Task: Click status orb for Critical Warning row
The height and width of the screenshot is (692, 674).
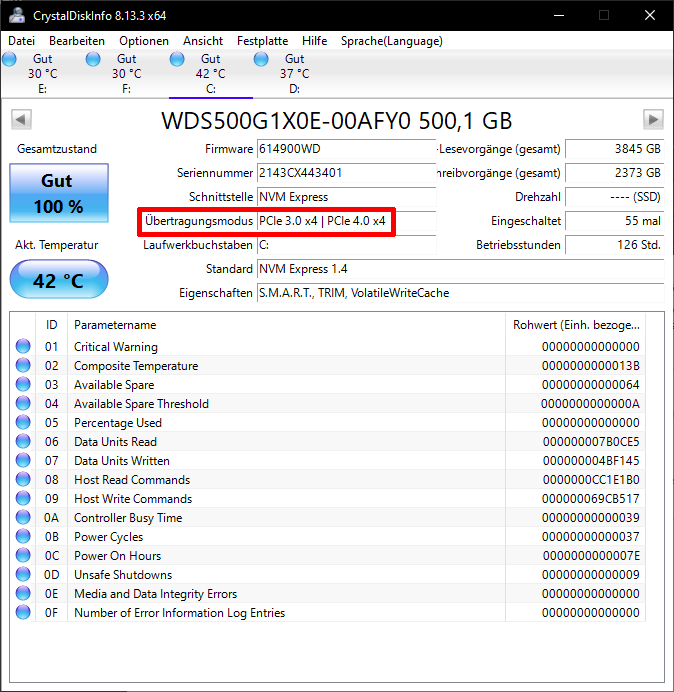Action: coord(23,346)
